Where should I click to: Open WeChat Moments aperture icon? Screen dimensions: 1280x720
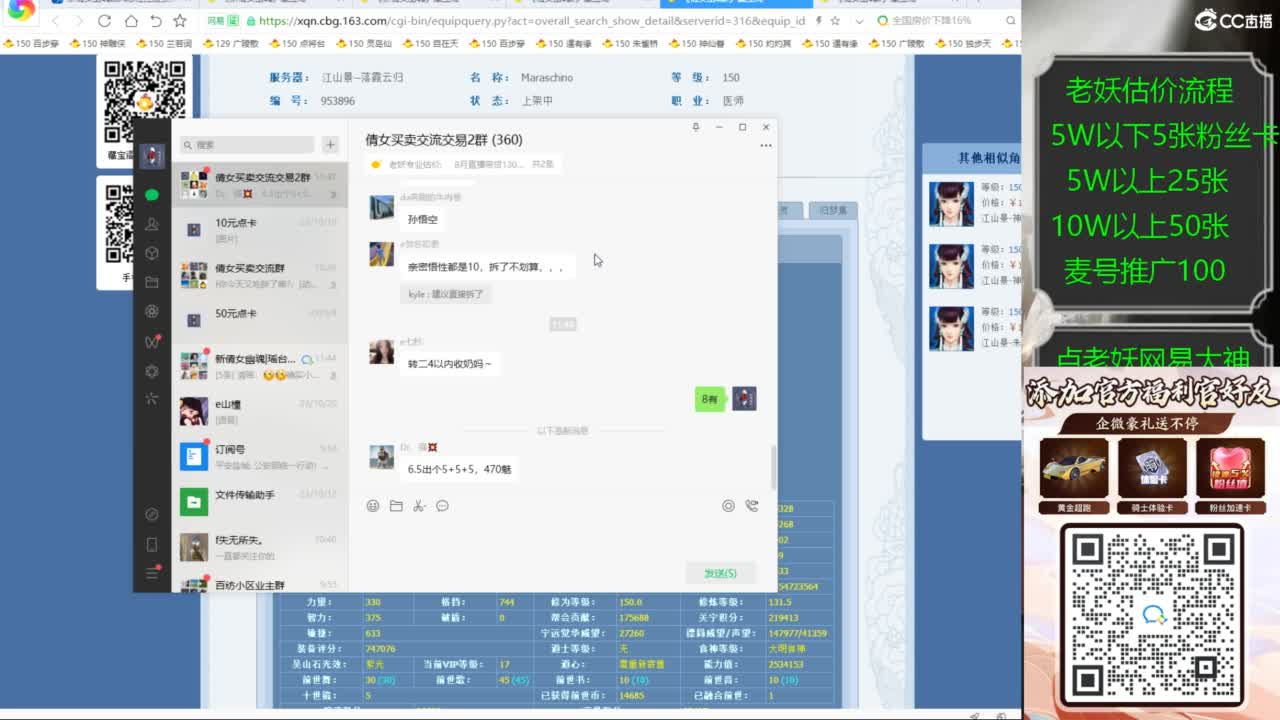(152, 311)
